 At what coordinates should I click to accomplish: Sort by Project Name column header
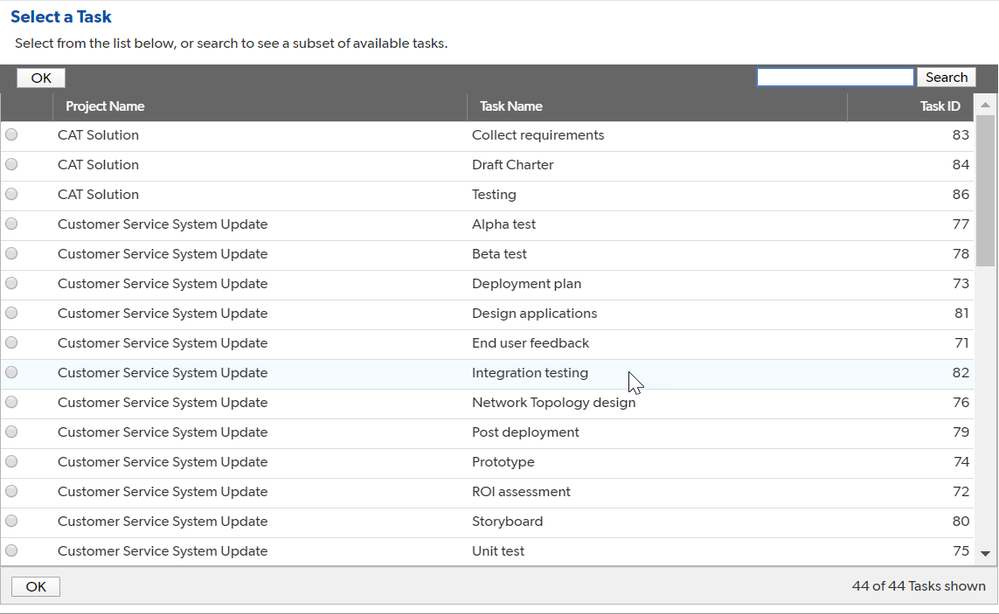(x=105, y=106)
